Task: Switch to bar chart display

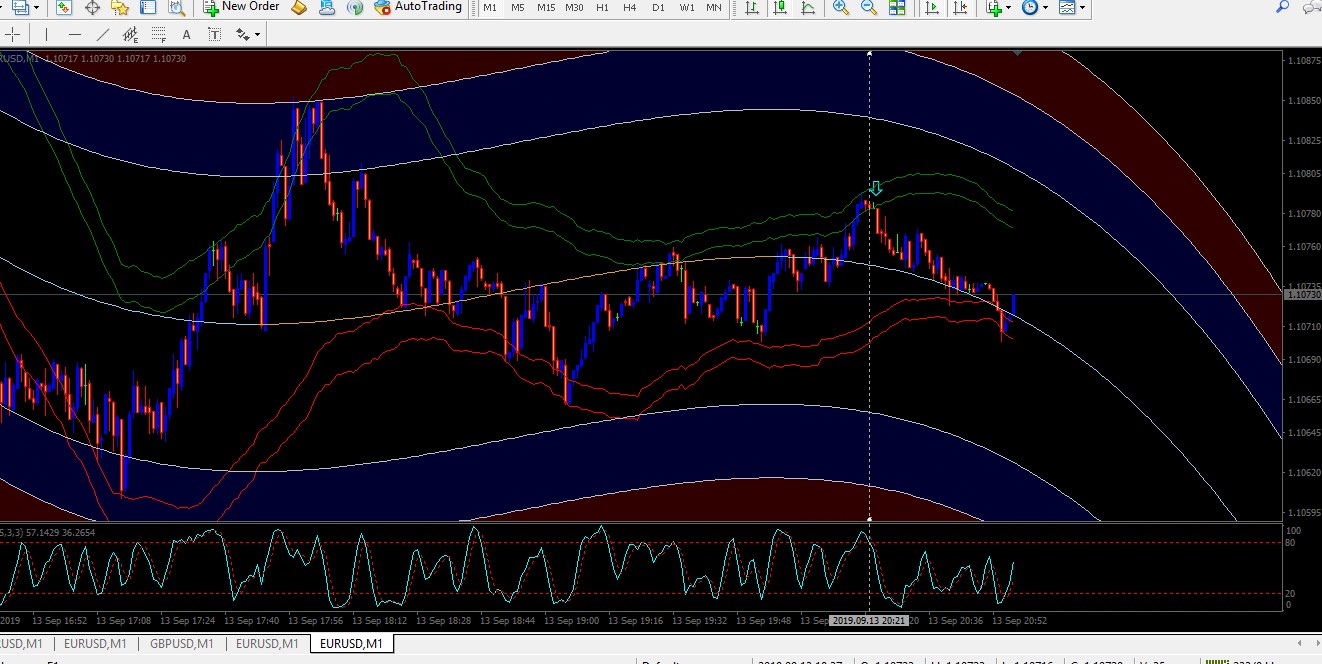Action: (x=750, y=8)
